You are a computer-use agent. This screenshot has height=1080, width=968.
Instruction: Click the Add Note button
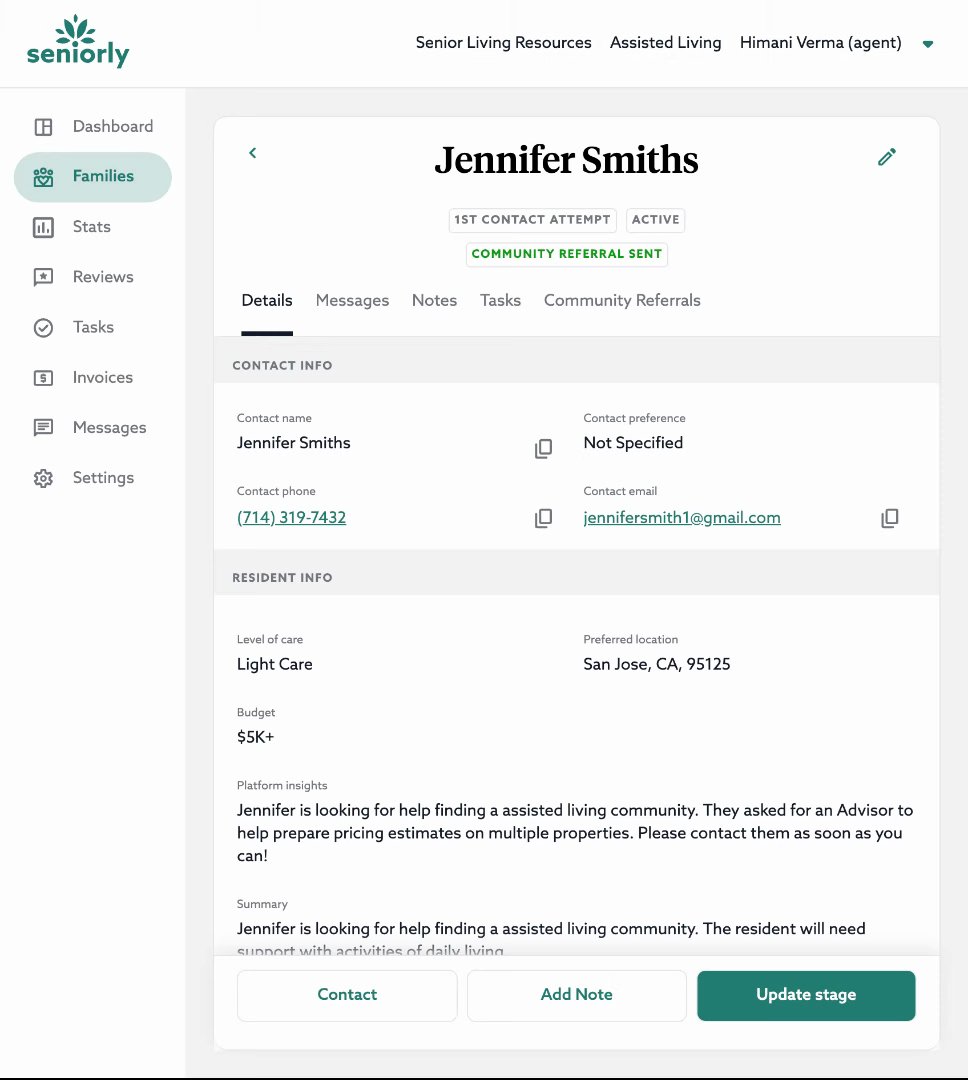(577, 995)
